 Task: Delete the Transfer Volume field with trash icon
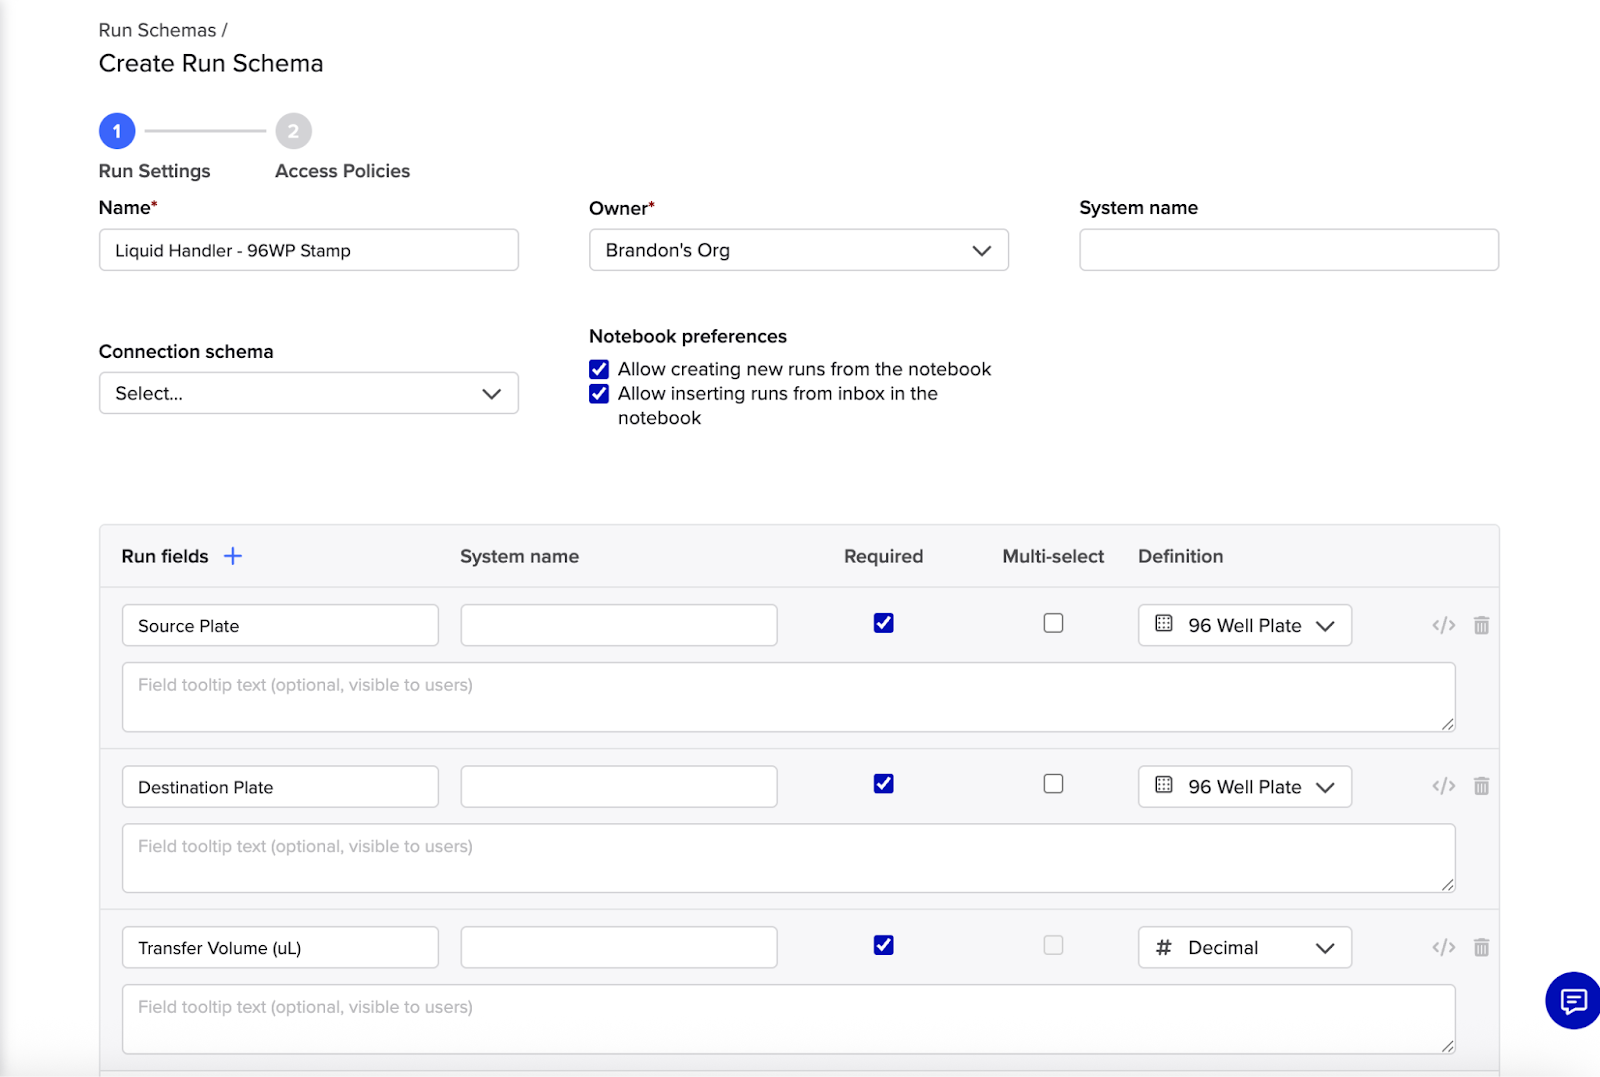(1481, 947)
